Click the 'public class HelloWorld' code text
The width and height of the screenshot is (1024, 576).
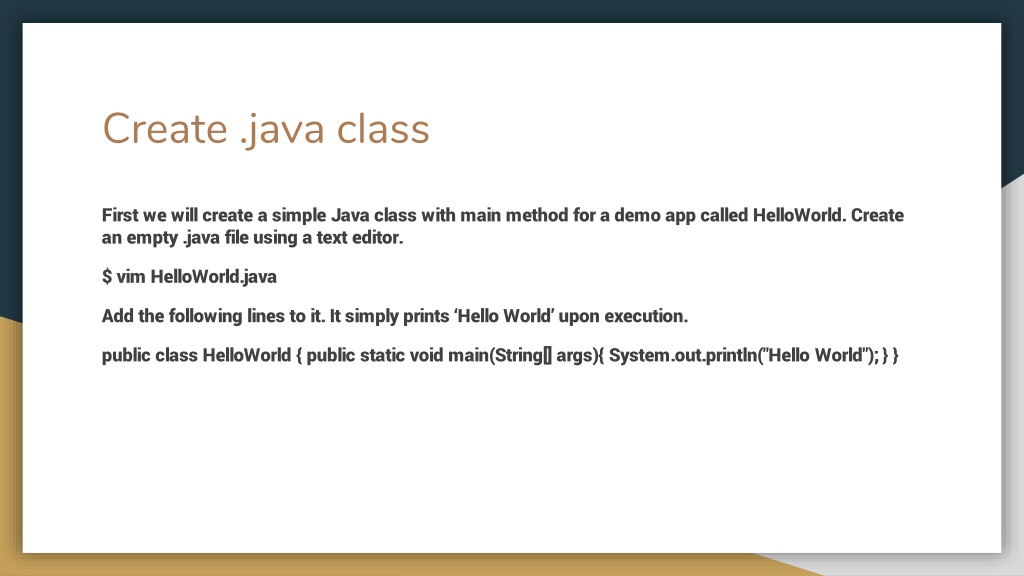pos(200,355)
